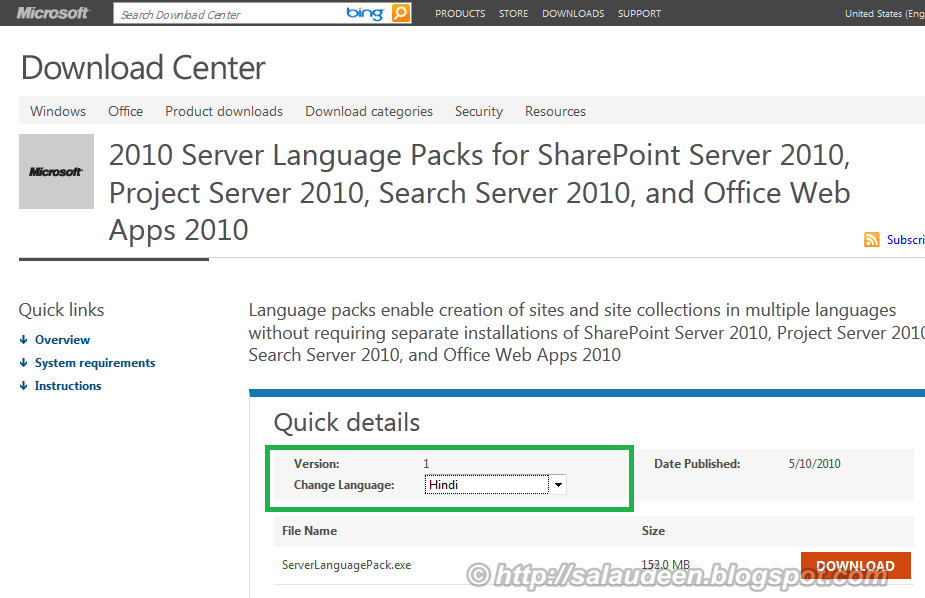Screen dimensions: 925x598
Task: Click the Quick details heading
Action: 347,422
